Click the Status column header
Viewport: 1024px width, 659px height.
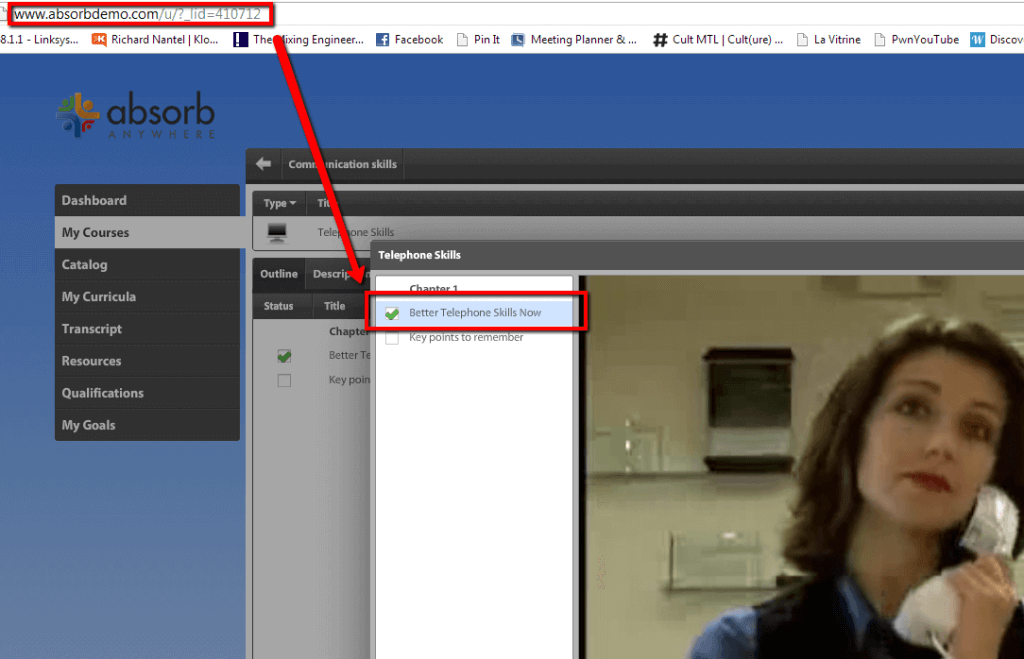278,306
